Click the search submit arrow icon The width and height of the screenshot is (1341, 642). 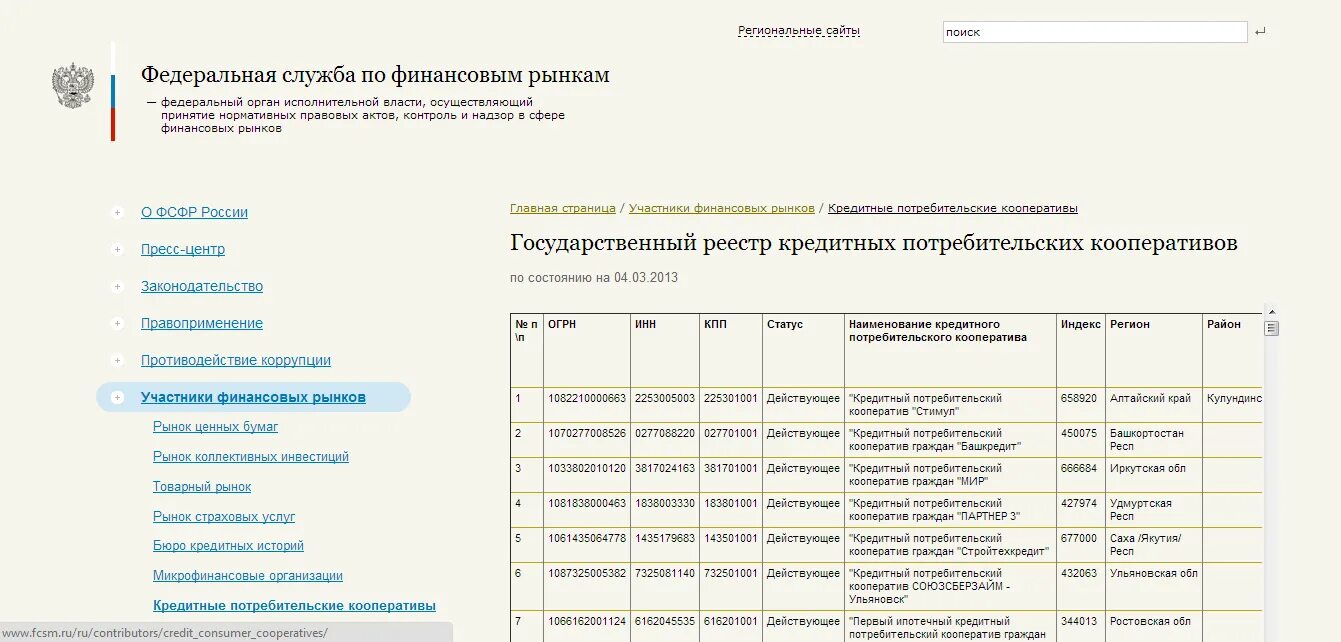[x=1258, y=31]
